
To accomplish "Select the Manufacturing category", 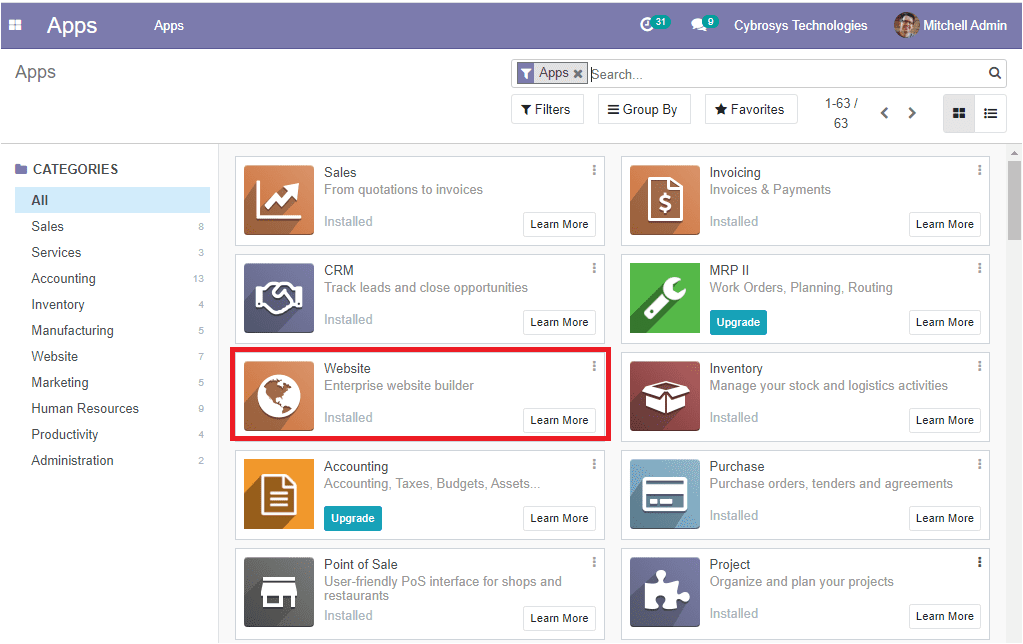I will tap(112, 331).
